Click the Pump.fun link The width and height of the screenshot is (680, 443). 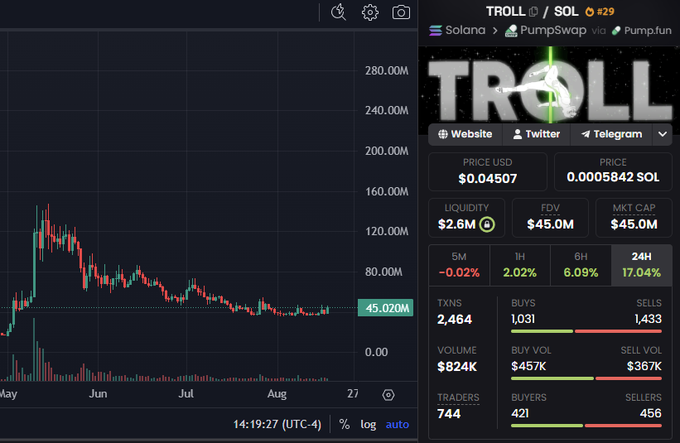pos(647,31)
